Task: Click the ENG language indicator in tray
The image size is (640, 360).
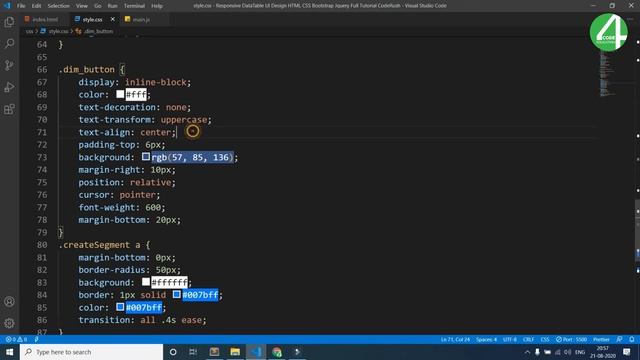Action: click(580, 352)
